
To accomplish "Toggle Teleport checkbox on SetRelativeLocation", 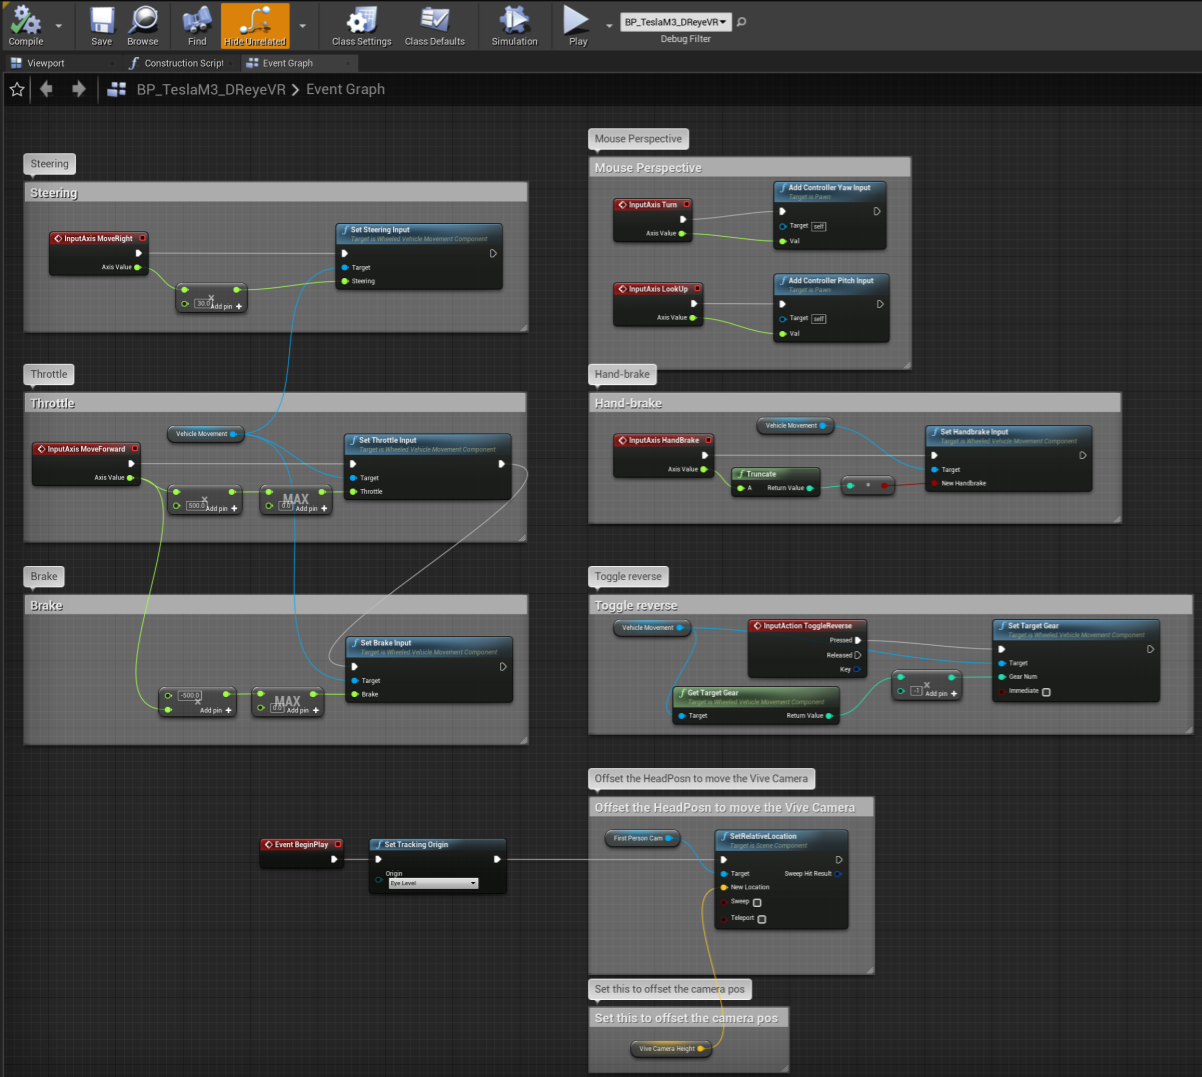I will [x=762, y=919].
